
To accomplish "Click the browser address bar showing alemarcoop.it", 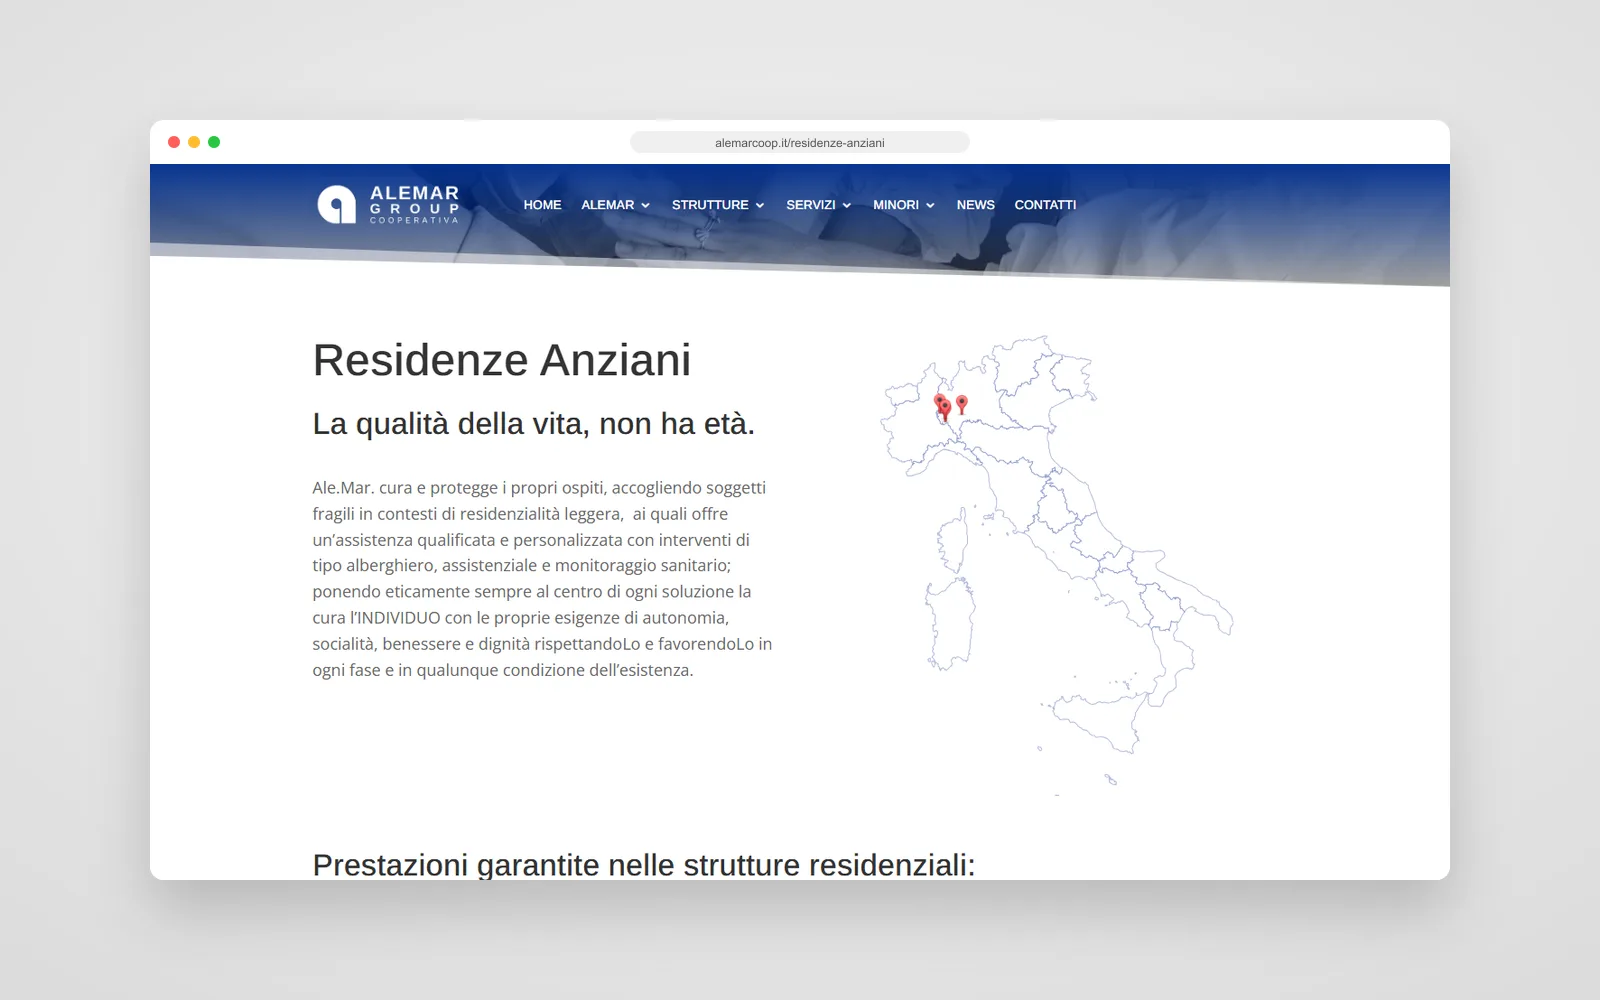I will coord(800,142).
